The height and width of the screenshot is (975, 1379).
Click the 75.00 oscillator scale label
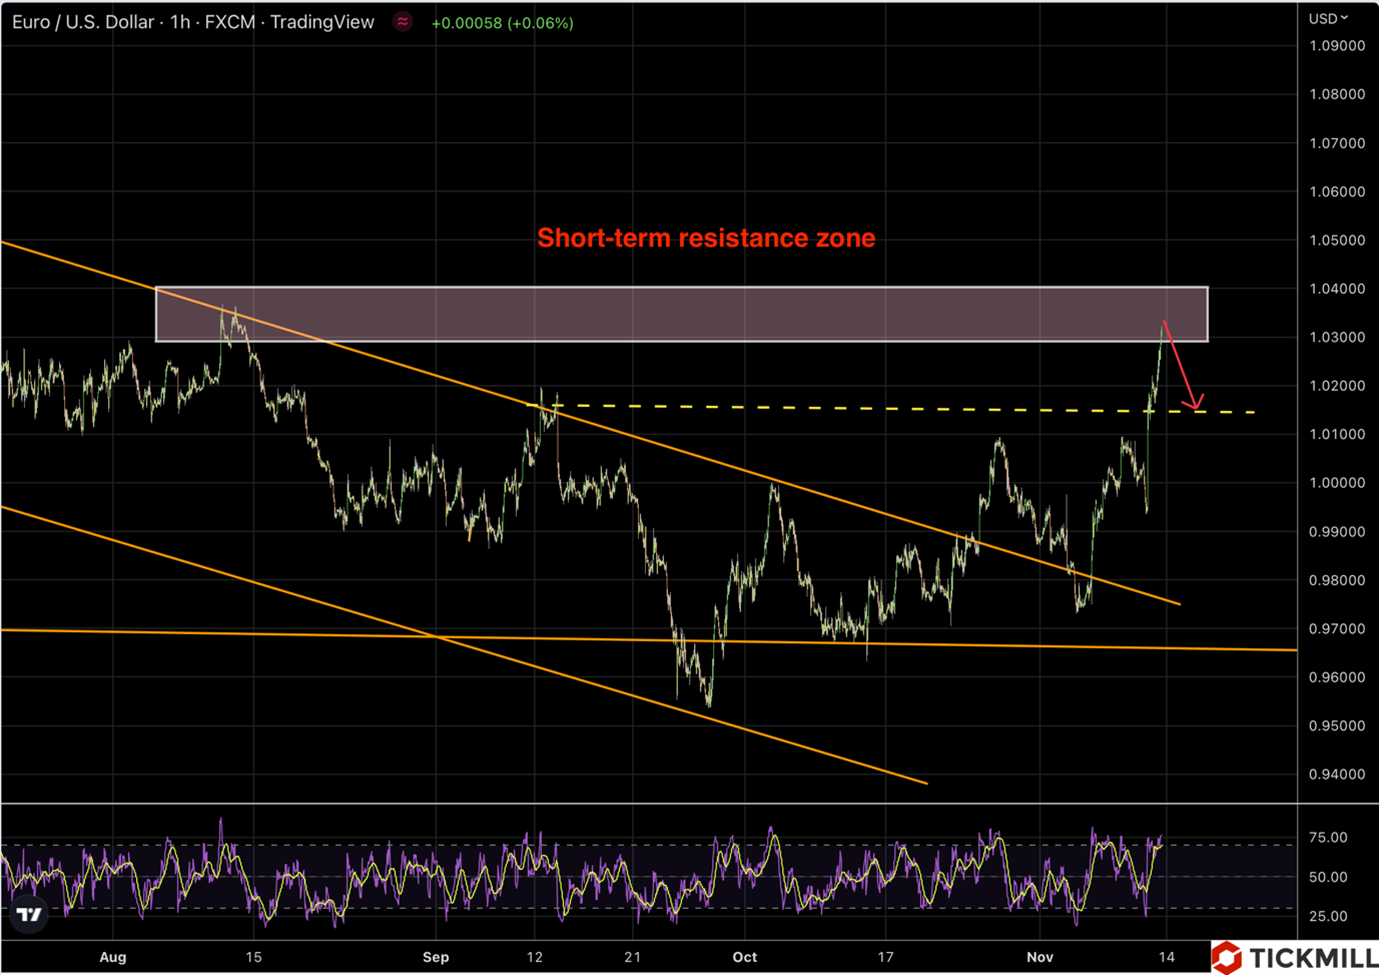pyautogui.click(x=1328, y=838)
